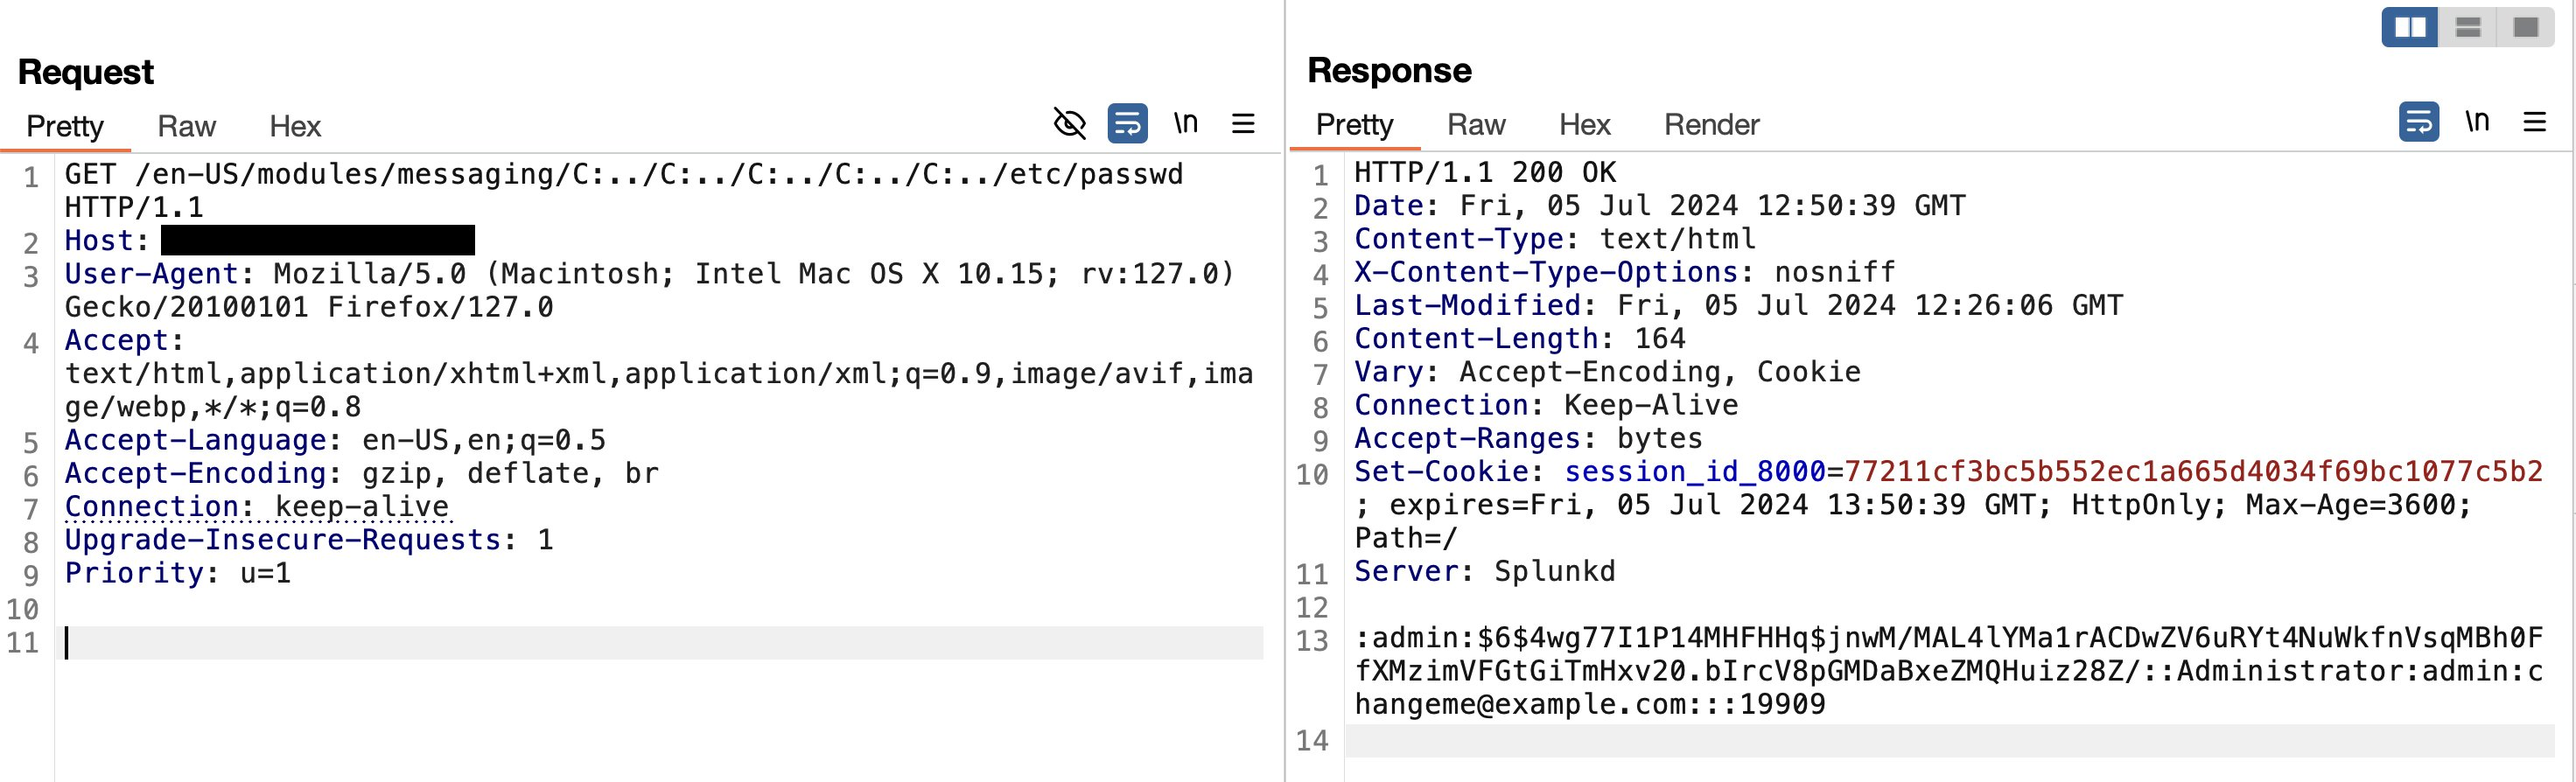
Task: Open the Response Render tab
Action: pyautogui.click(x=1711, y=124)
